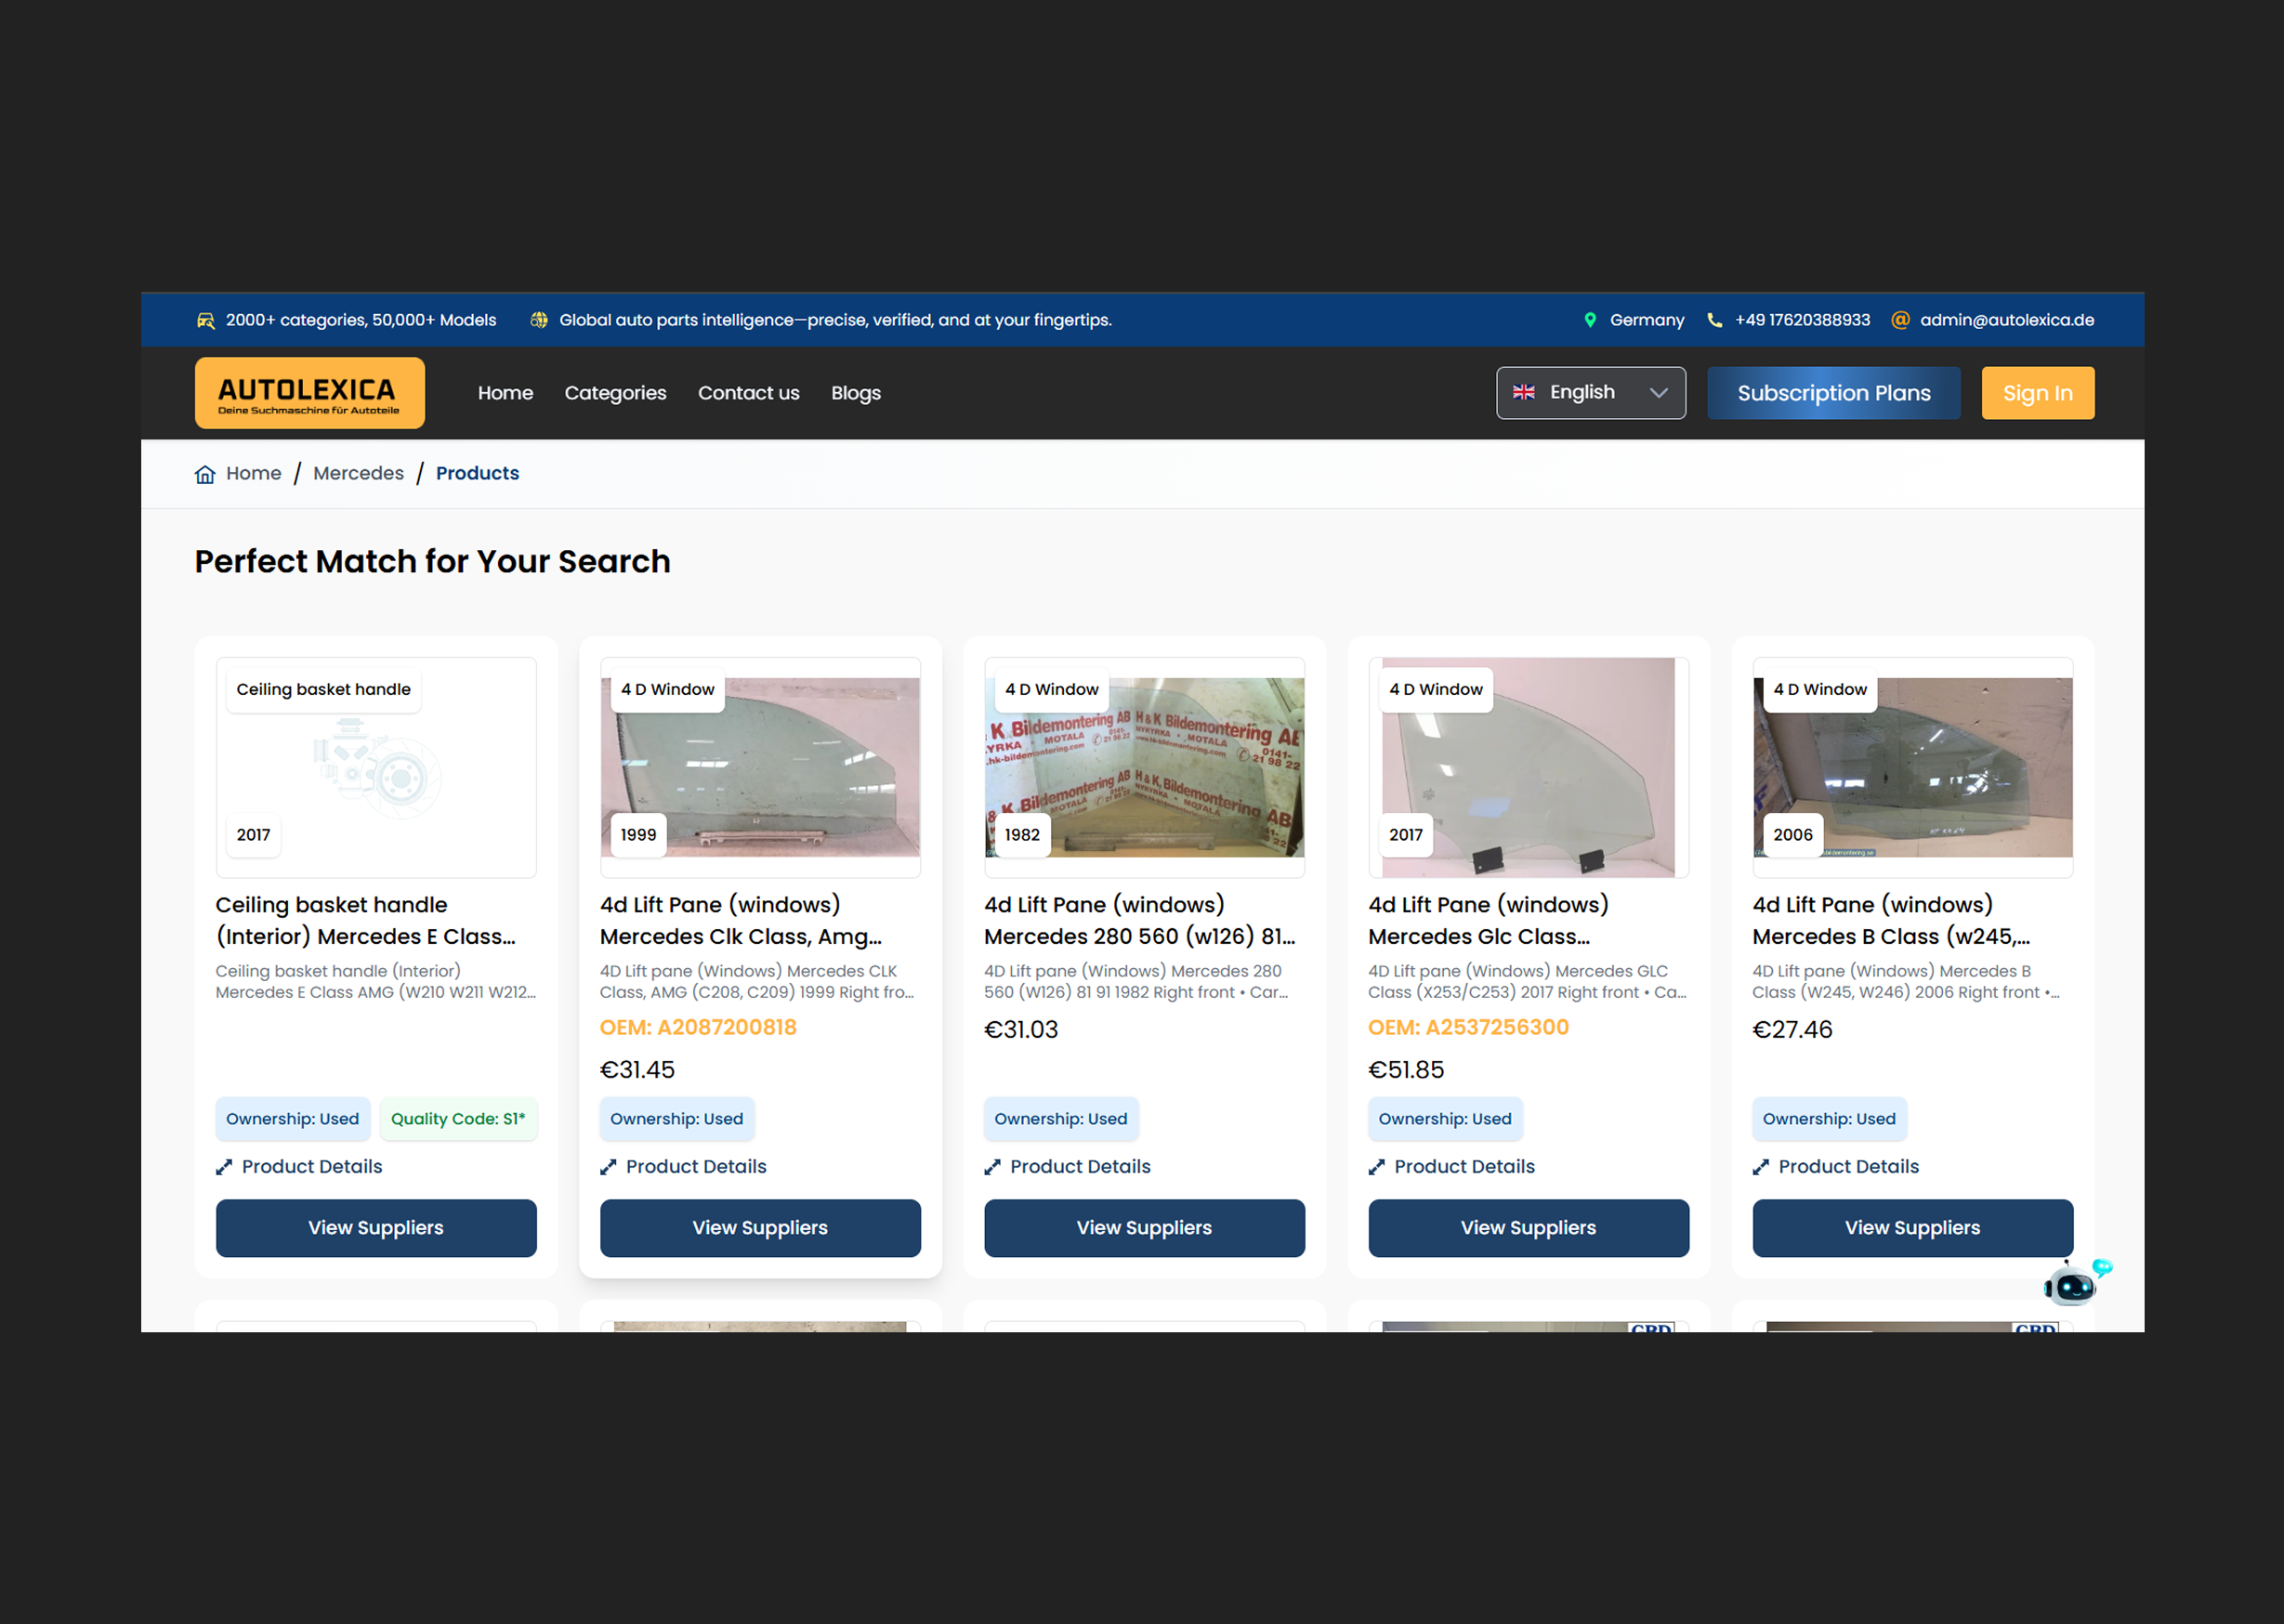Click the globe icon beside auto parts tagline
The height and width of the screenshot is (1624, 2284).
[x=539, y=320]
